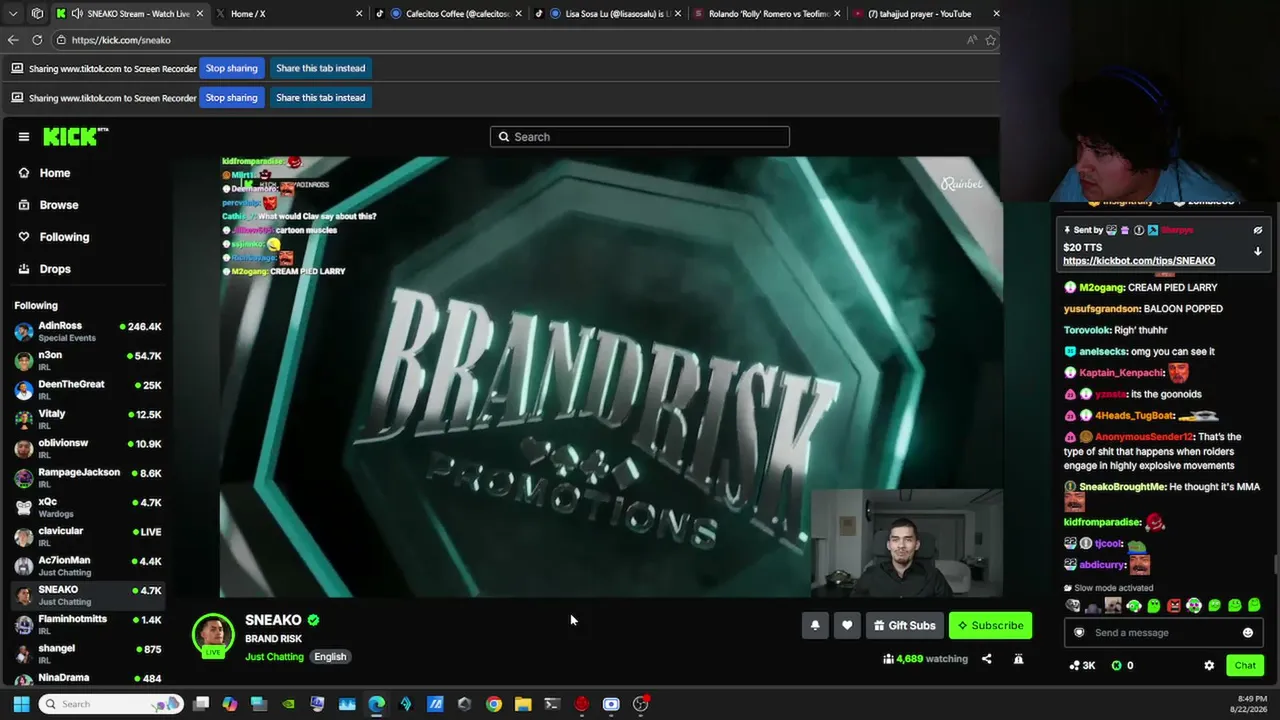The image size is (1280, 720).
Task: Open n3on channel from Following list
Action: (x=88, y=360)
